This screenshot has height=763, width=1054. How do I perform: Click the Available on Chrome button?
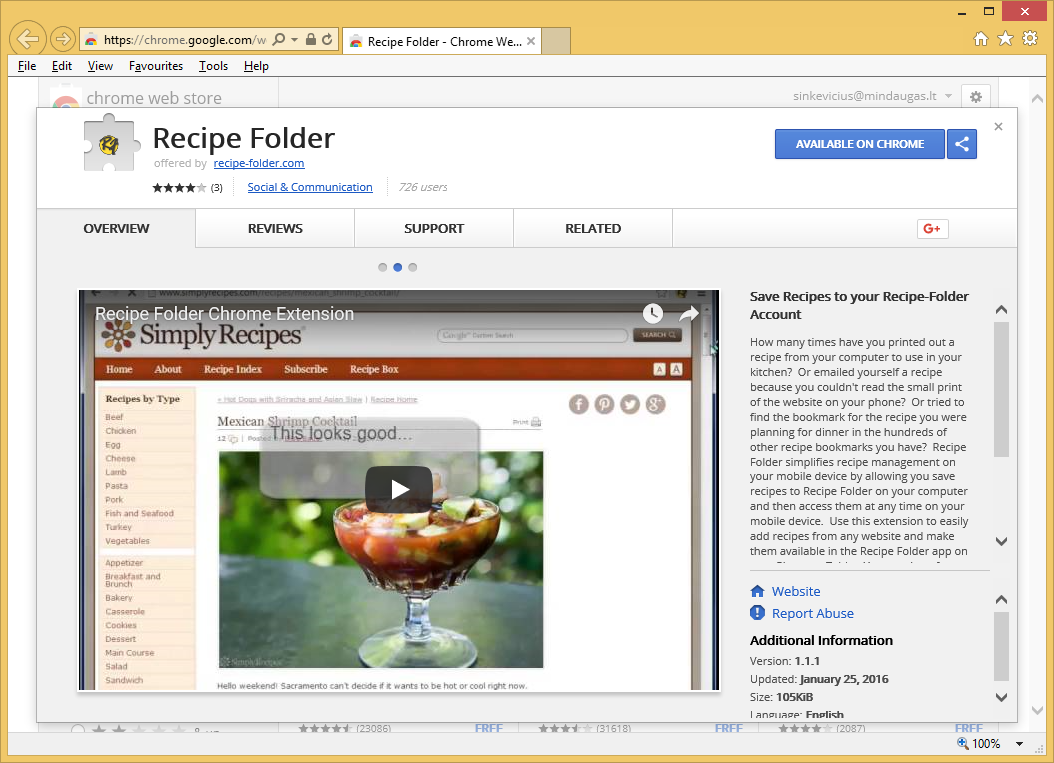pos(860,144)
